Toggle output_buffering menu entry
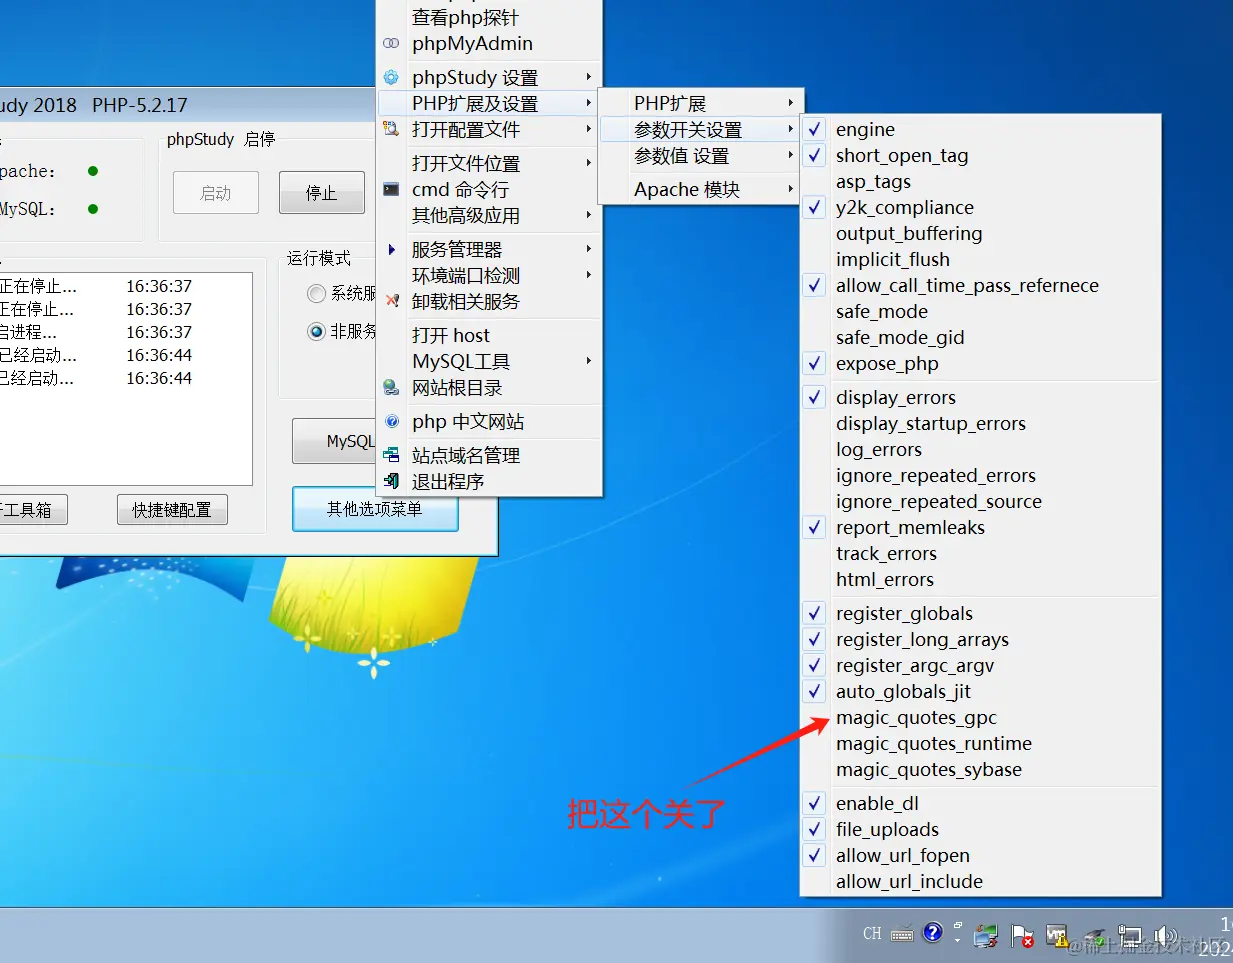This screenshot has width=1233, height=963. pos(981,233)
